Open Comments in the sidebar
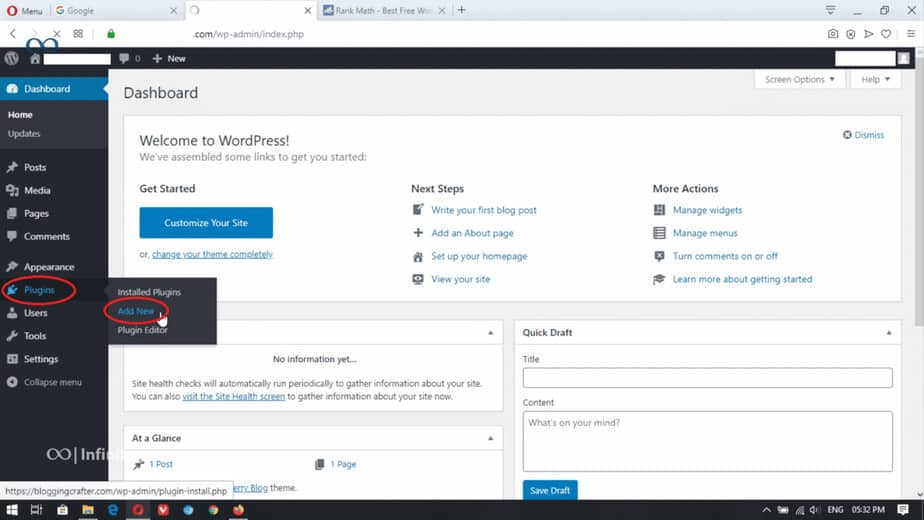This screenshot has height=520, width=924. click(x=47, y=236)
